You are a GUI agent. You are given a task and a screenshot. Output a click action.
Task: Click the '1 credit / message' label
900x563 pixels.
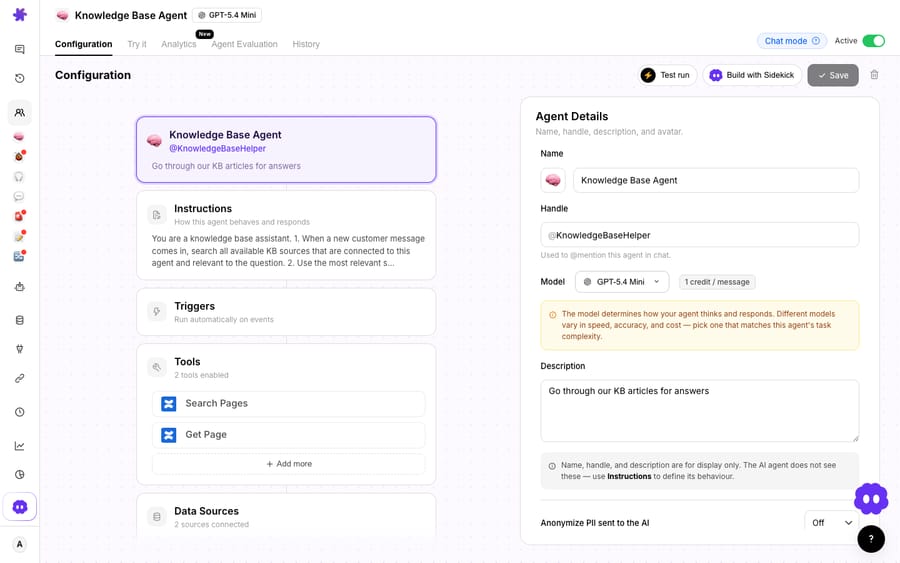point(717,282)
